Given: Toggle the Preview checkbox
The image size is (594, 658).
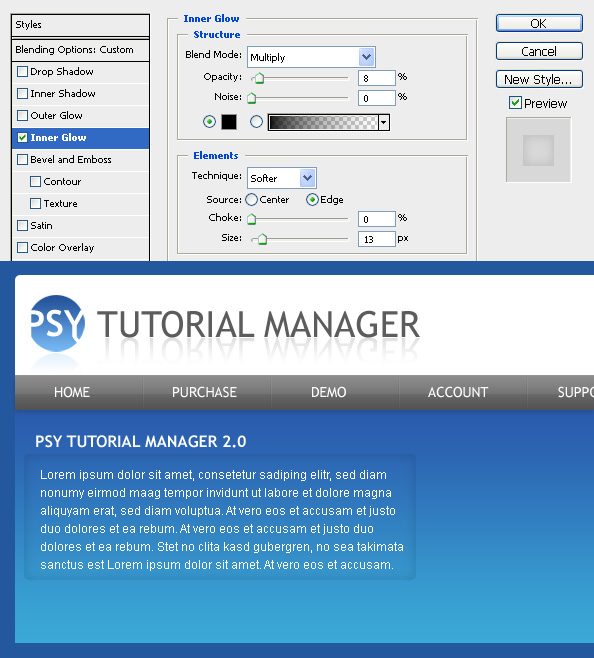Looking at the screenshot, I should pos(515,103).
